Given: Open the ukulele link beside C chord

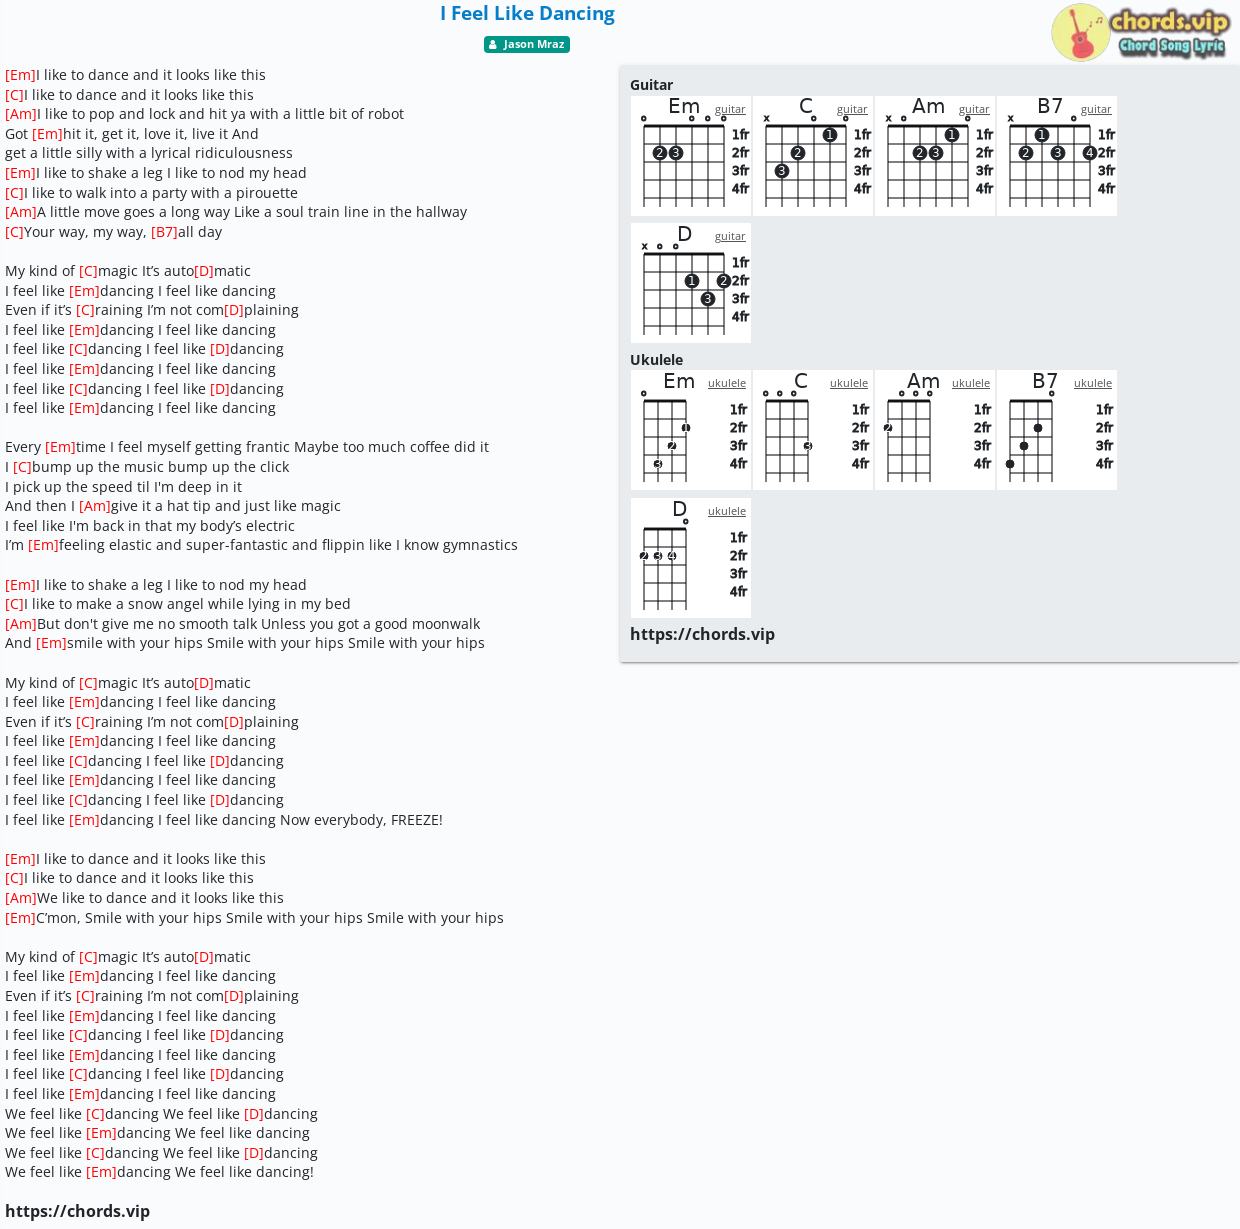Looking at the screenshot, I should 849,383.
